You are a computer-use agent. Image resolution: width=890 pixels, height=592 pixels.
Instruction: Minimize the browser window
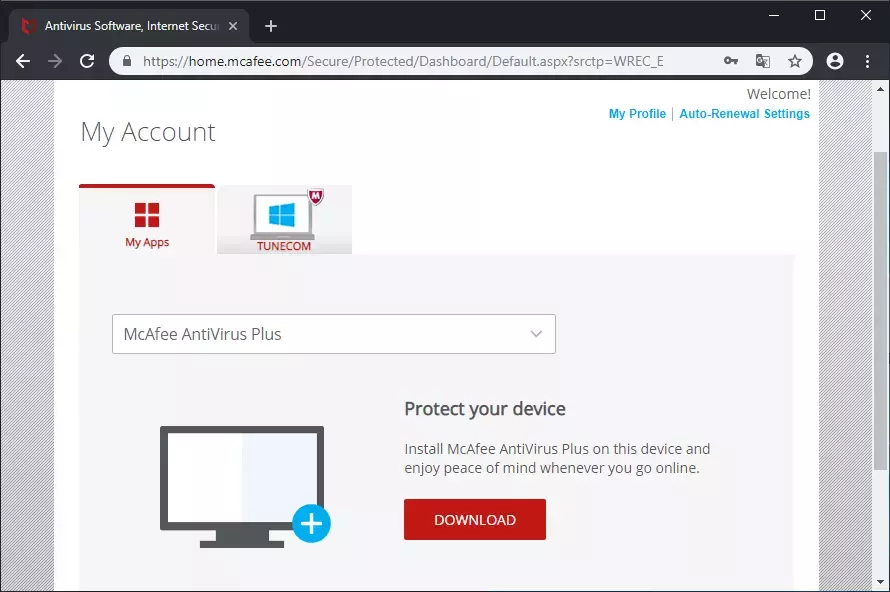click(x=774, y=15)
